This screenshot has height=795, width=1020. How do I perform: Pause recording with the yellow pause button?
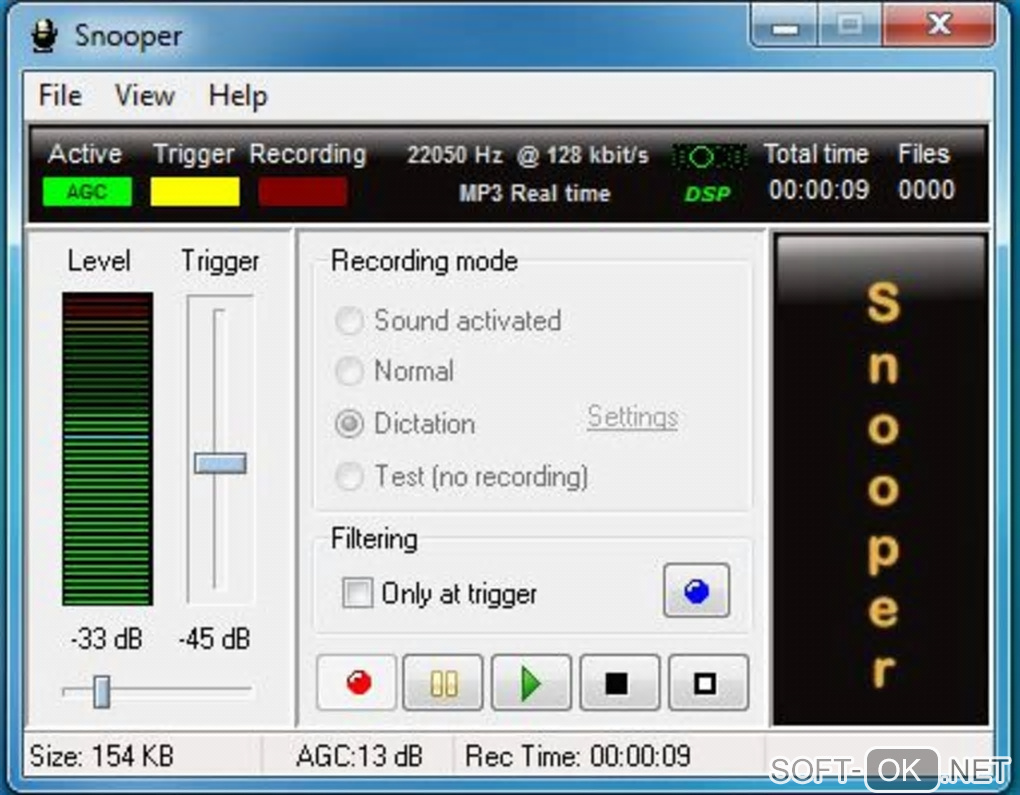443,682
